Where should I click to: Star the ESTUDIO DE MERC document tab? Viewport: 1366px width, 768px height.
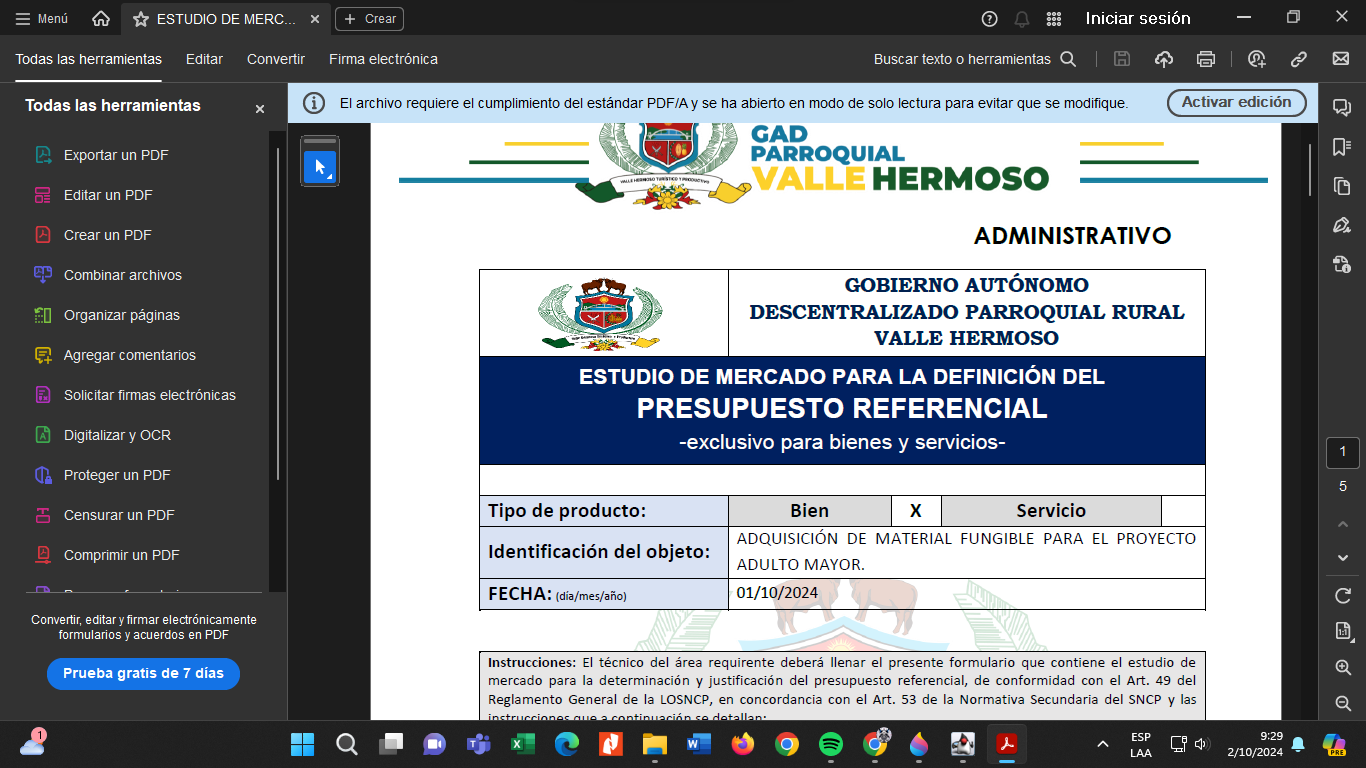tap(141, 19)
